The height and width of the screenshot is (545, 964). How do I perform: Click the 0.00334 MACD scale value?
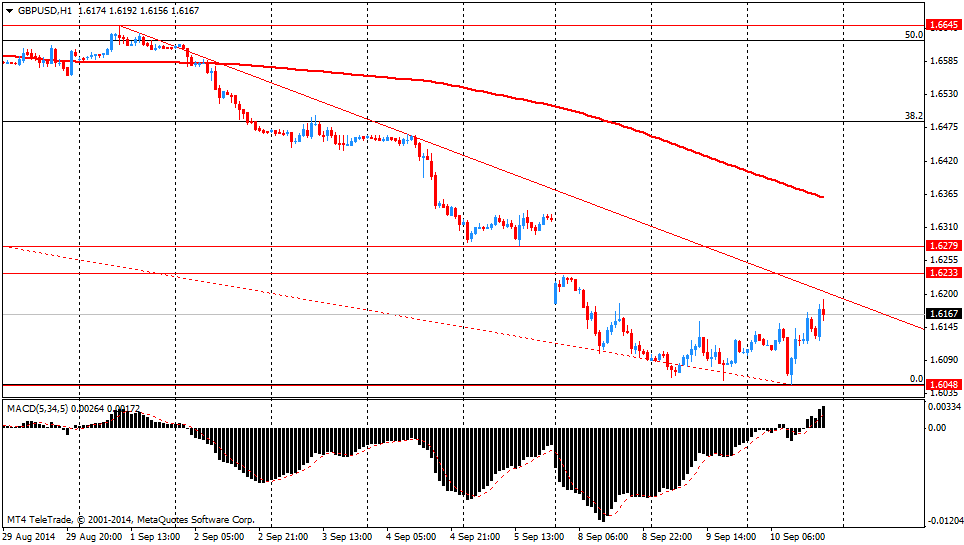pyautogui.click(x=945, y=407)
